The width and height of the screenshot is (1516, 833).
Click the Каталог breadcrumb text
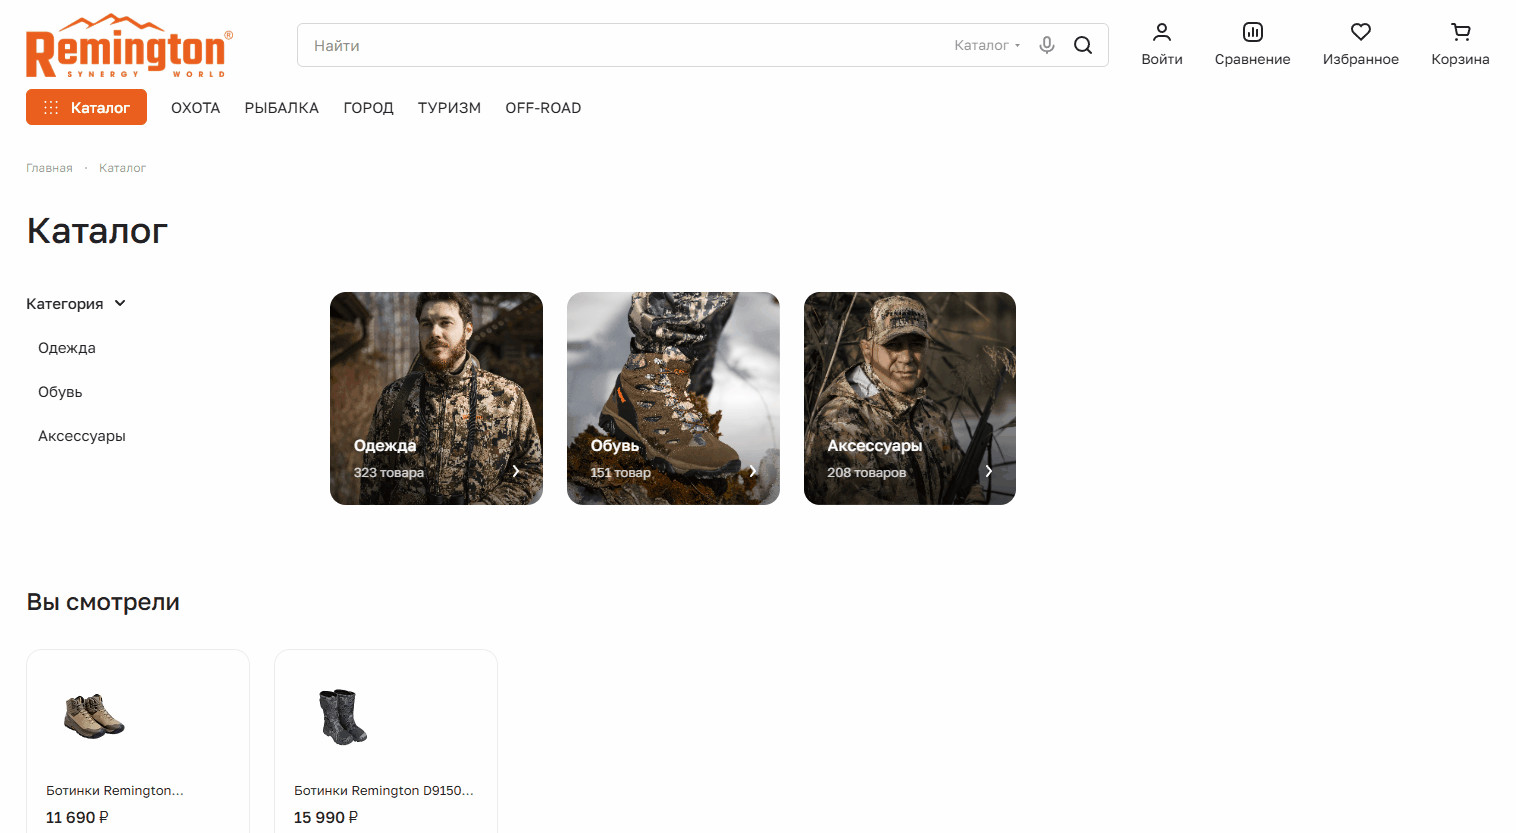(122, 168)
